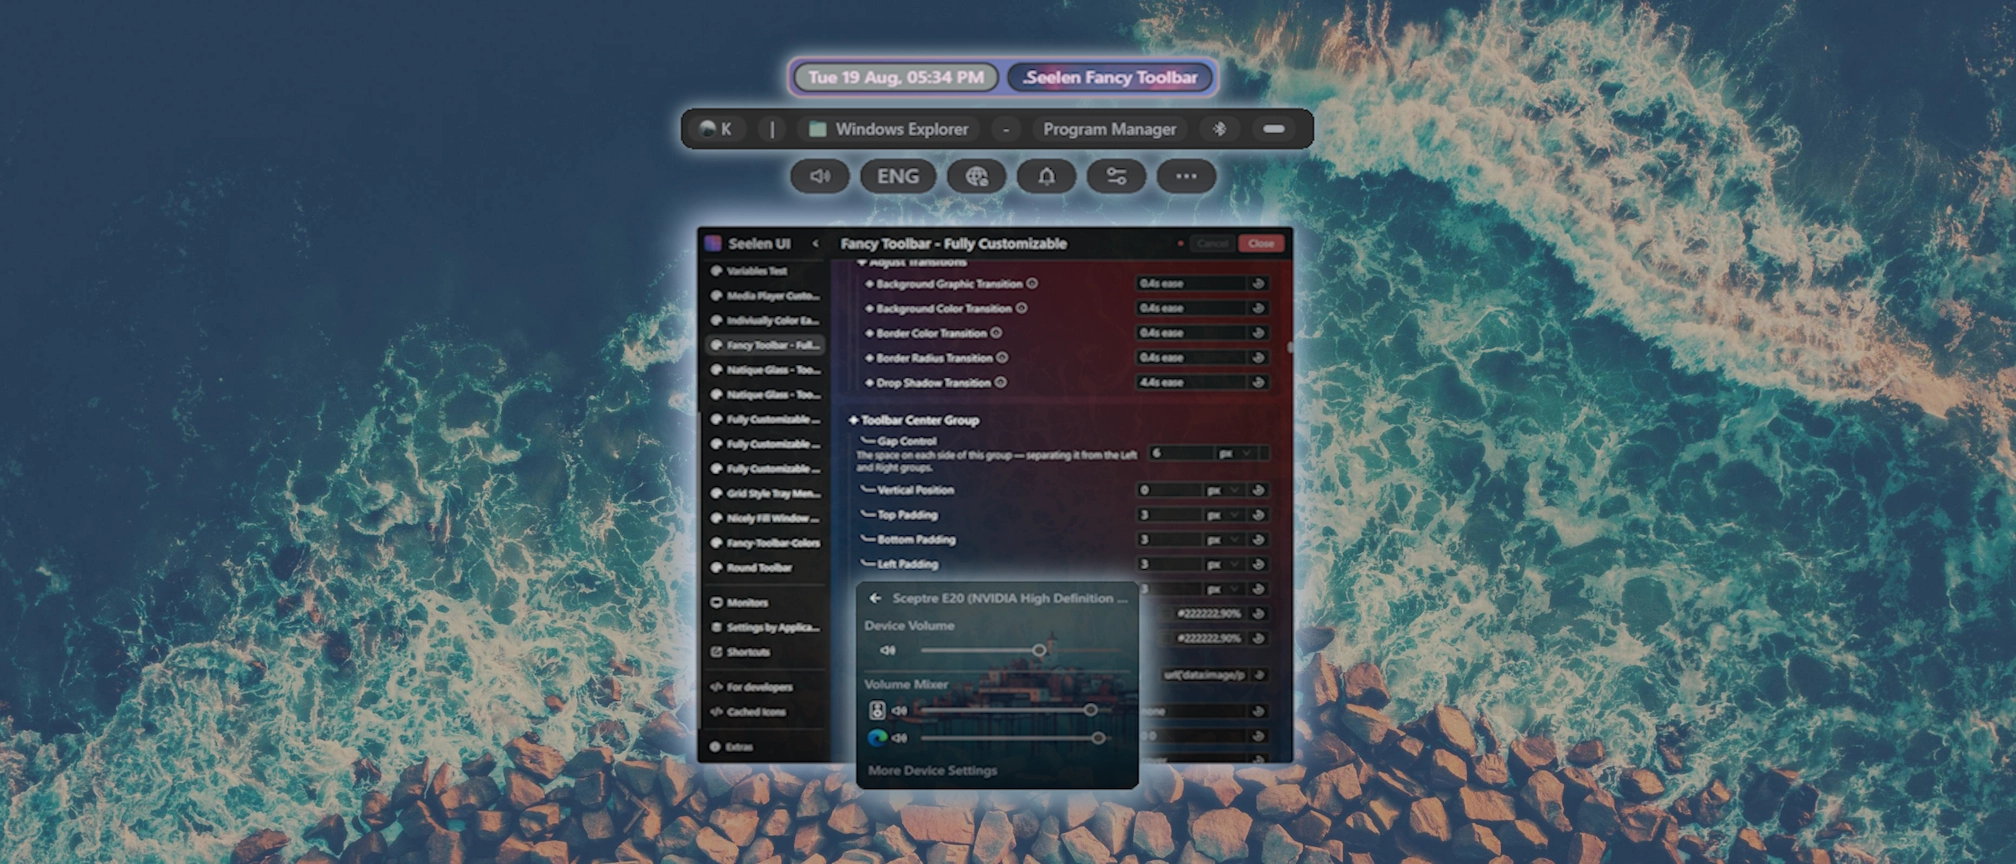Click the Bluetooth icon in the toolbar
Viewport: 2016px width, 864px height.
[x=1219, y=129]
